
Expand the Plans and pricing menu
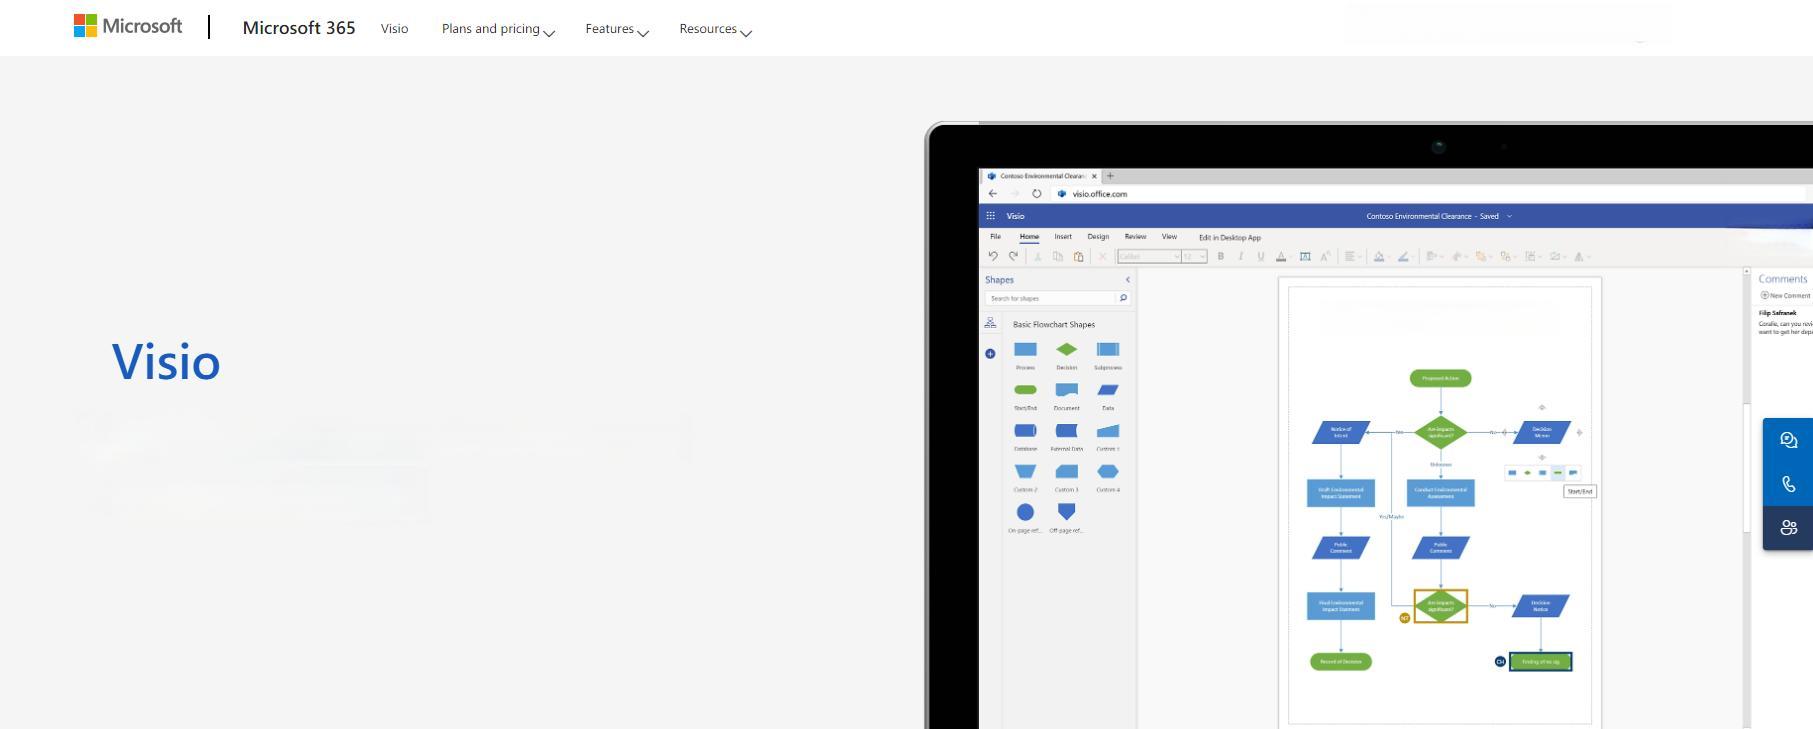pos(498,29)
